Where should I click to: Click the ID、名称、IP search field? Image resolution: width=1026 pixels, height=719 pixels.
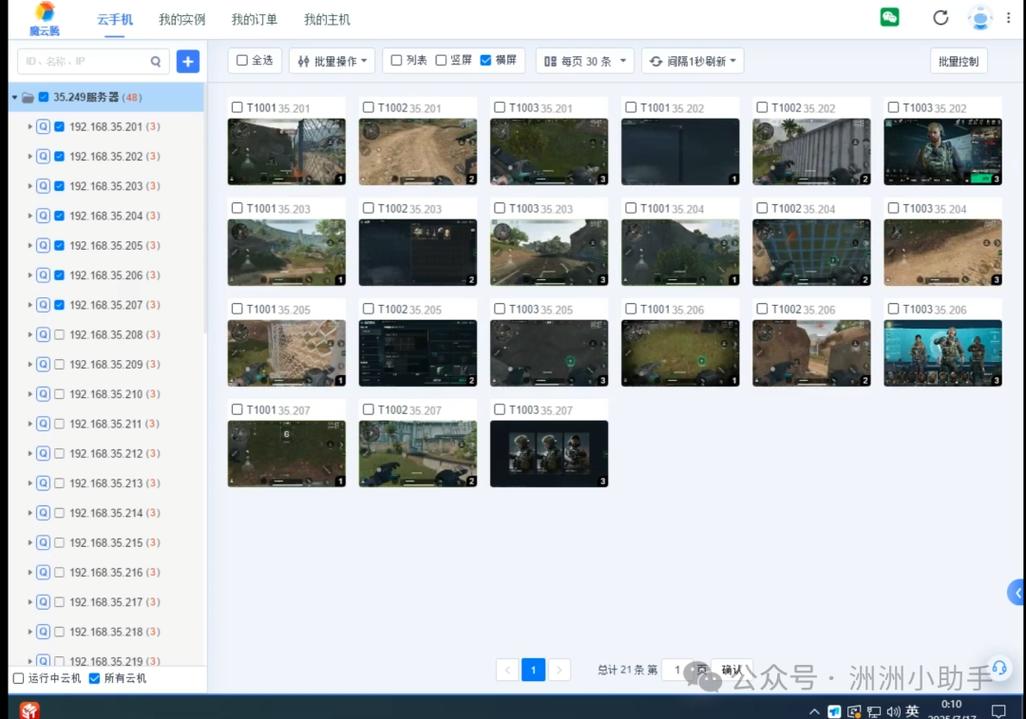(x=94, y=61)
